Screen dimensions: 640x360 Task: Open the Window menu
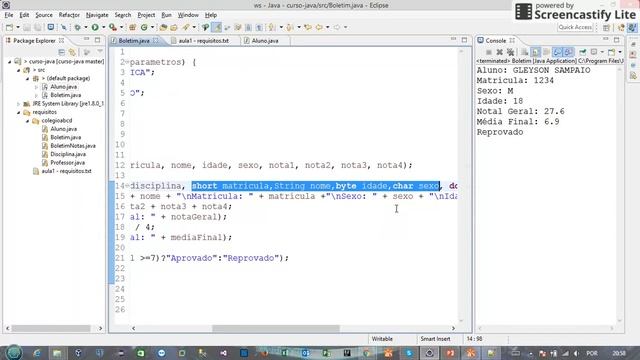pos(188,15)
